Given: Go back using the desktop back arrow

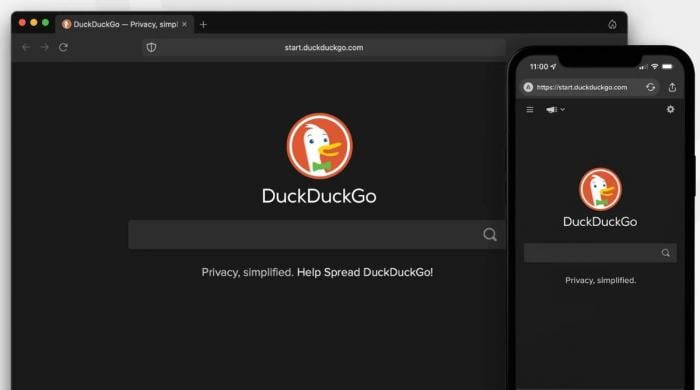Looking at the screenshot, I should 26,47.
